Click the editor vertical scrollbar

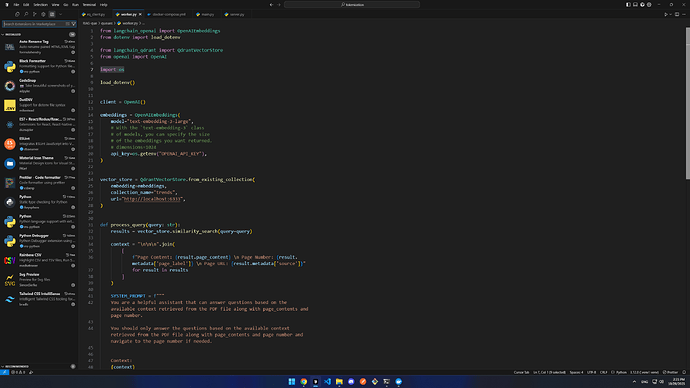[x=687, y=103]
